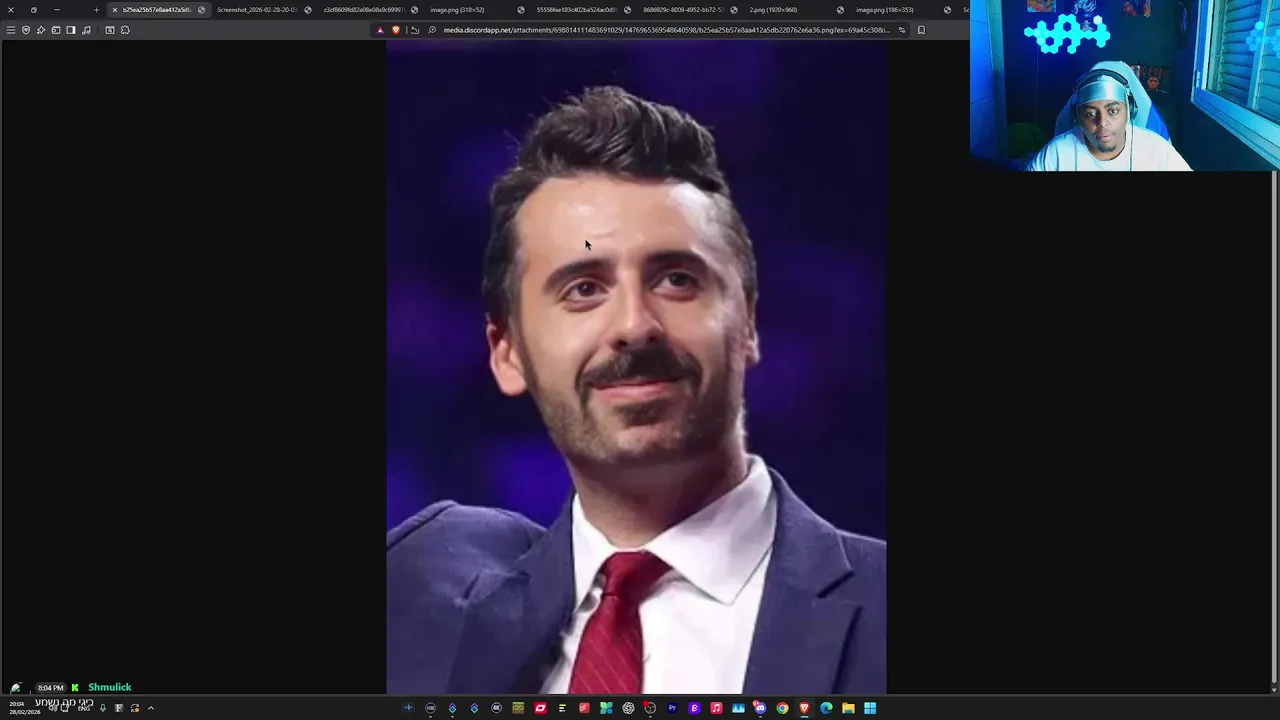Expand hidden system tray icons chevron
Image resolution: width=1280 pixels, height=720 pixels.
coord(151,708)
